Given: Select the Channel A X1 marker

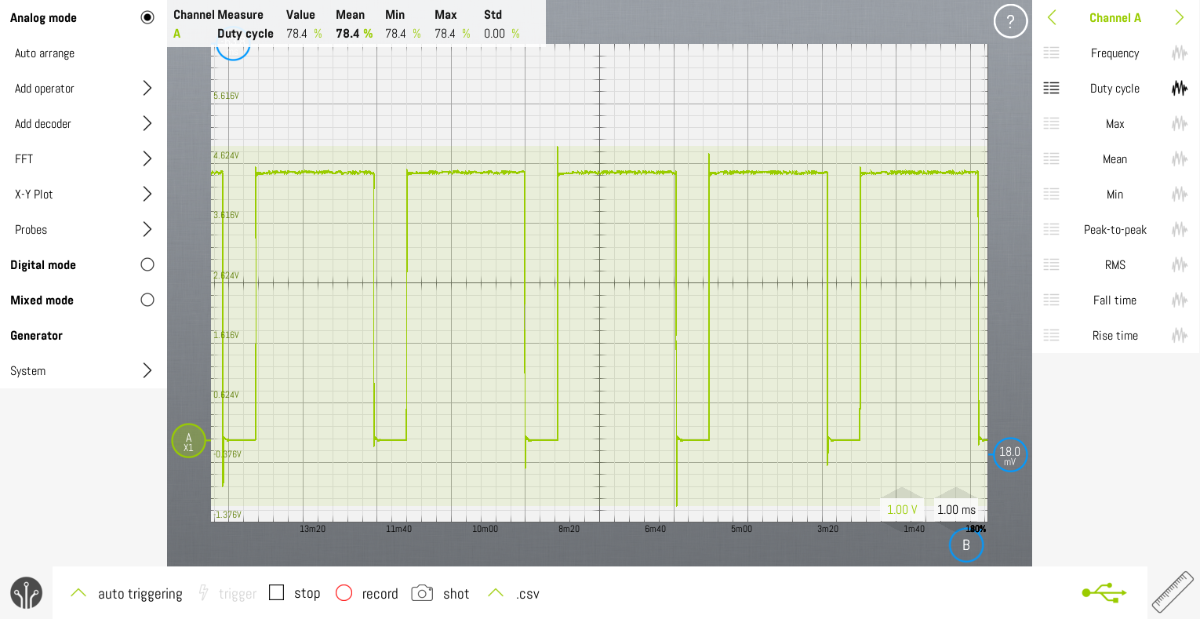Looking at the screenshot, I should [188, 441].
